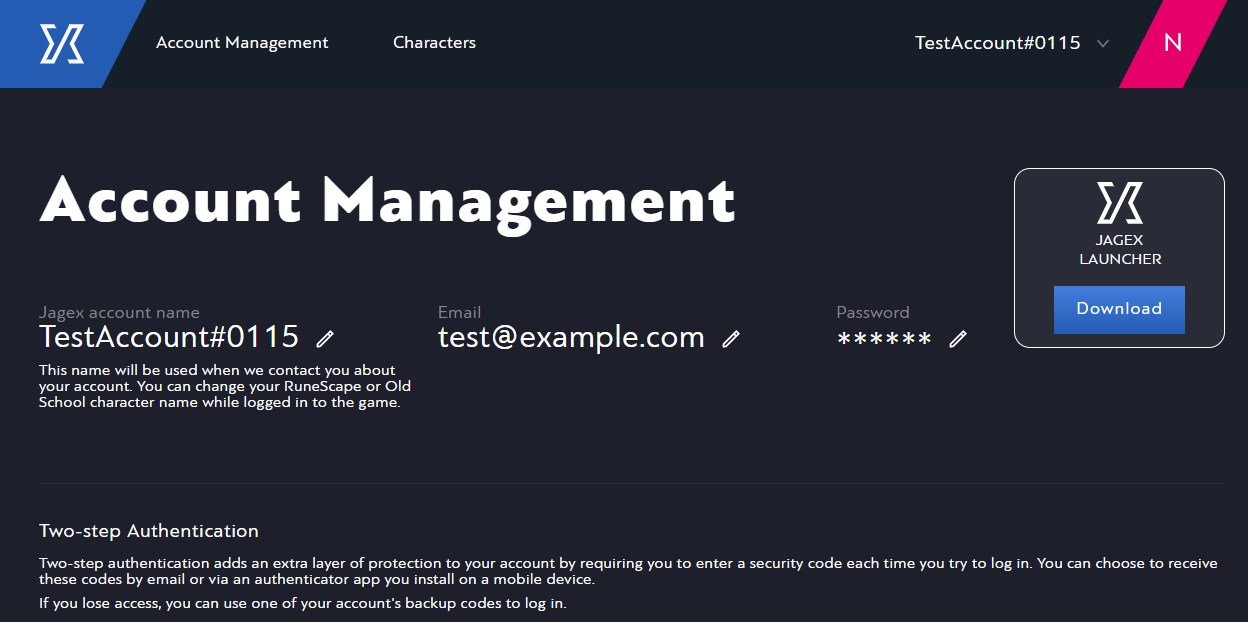
Task: Expand the TestAccount#0115 dropdown chevron
Action: [x=1103, y=43]
